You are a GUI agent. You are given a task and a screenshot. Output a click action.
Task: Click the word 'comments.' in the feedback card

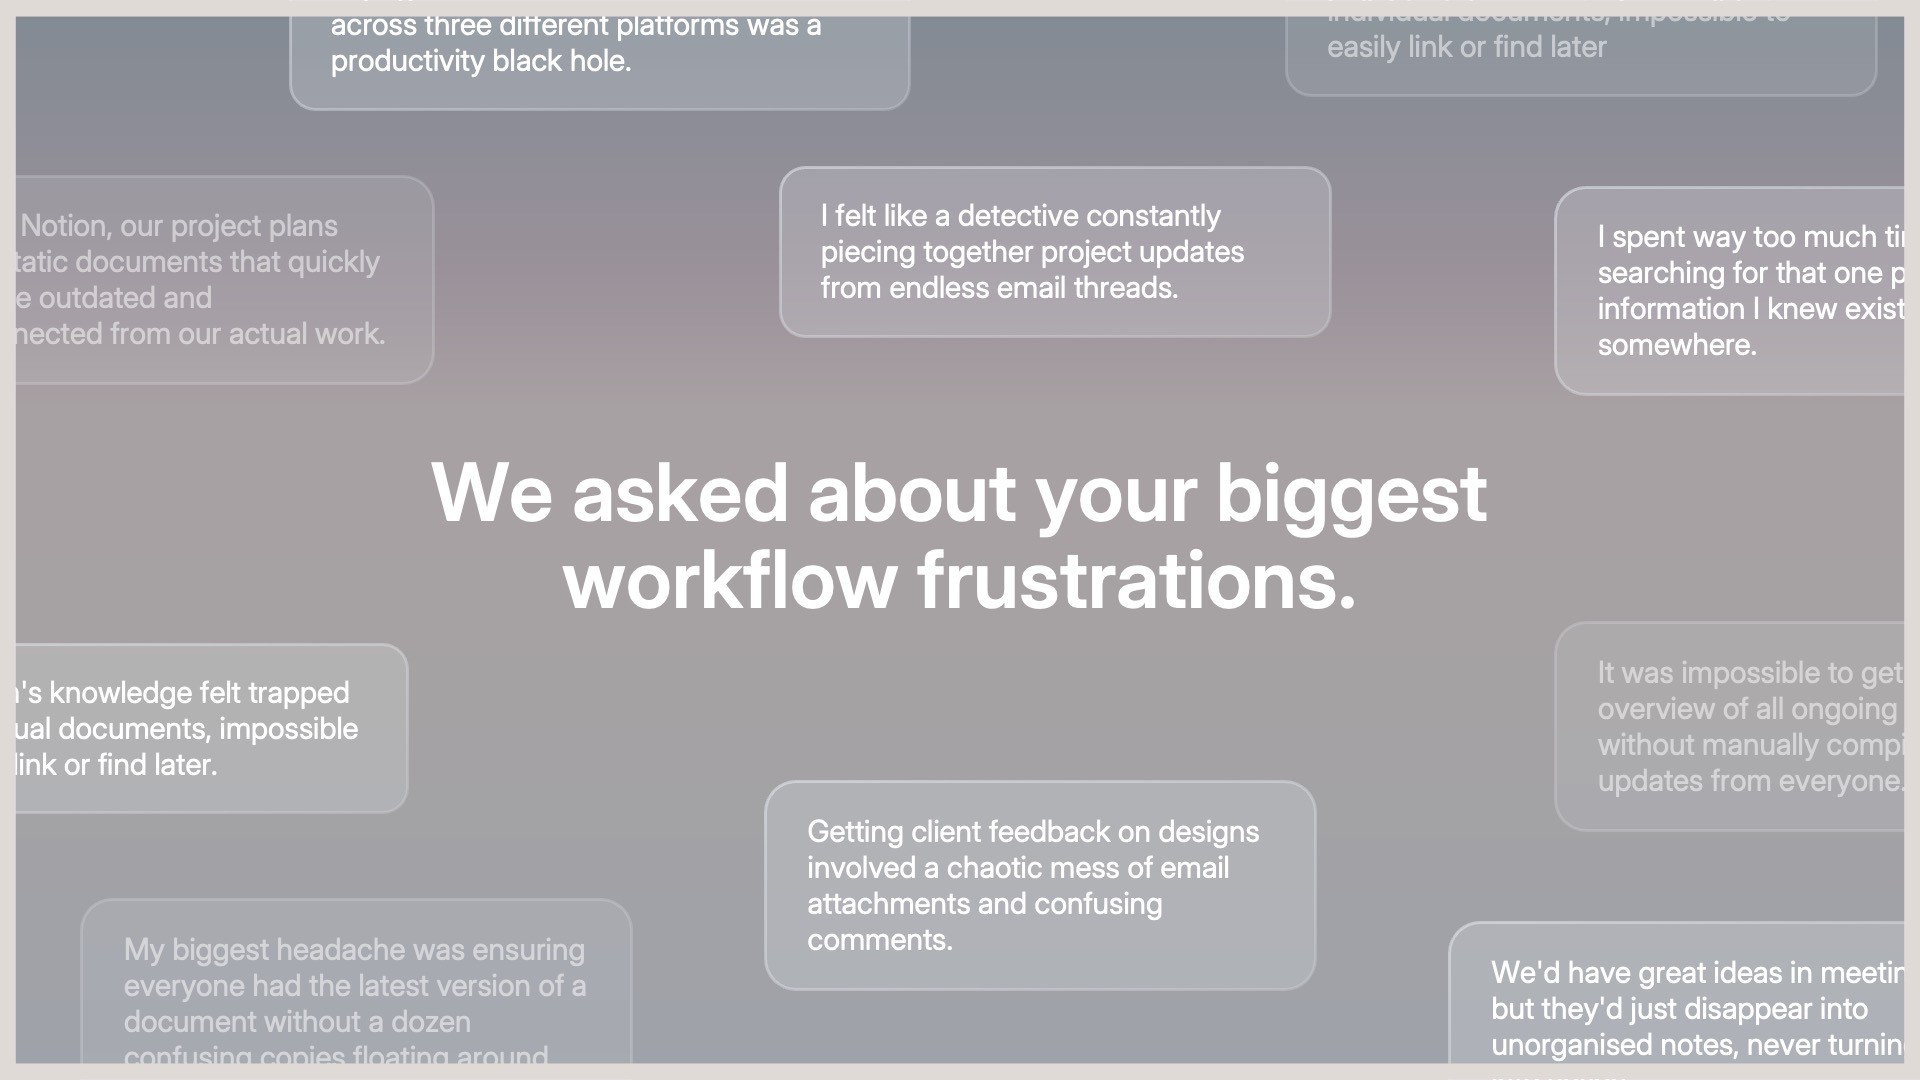[x=880, y=940]
